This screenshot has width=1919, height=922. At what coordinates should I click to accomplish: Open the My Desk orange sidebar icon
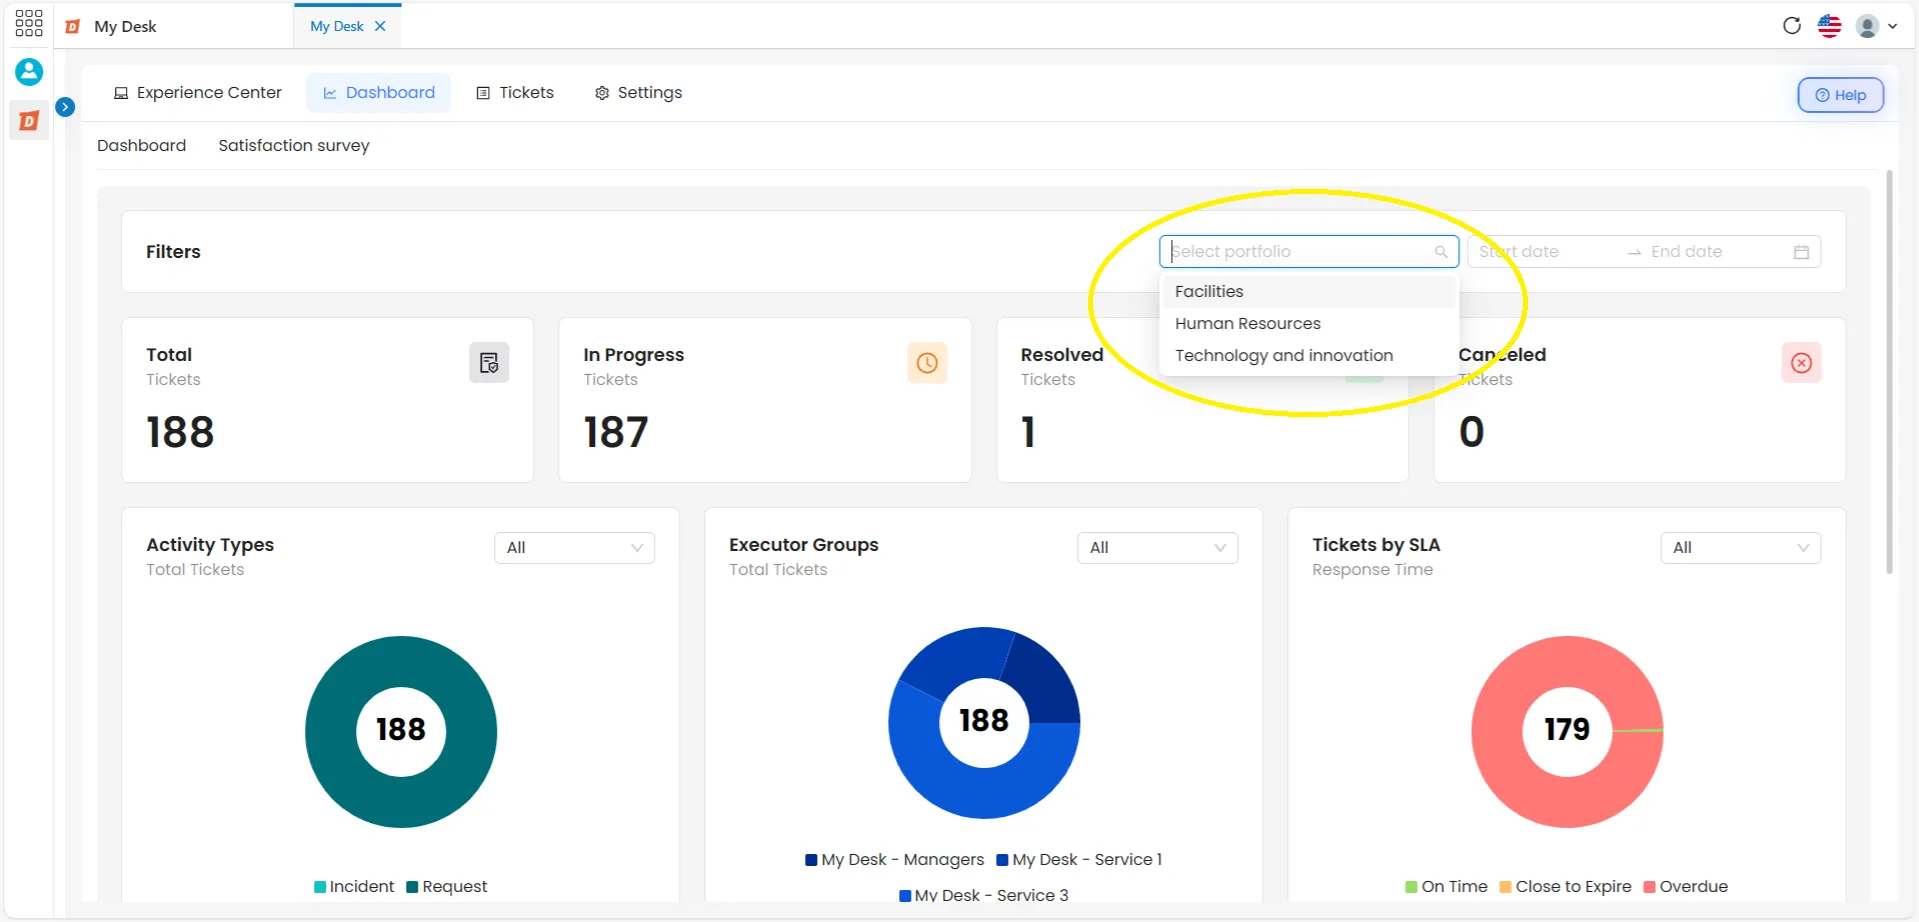[x=29, y=121]
